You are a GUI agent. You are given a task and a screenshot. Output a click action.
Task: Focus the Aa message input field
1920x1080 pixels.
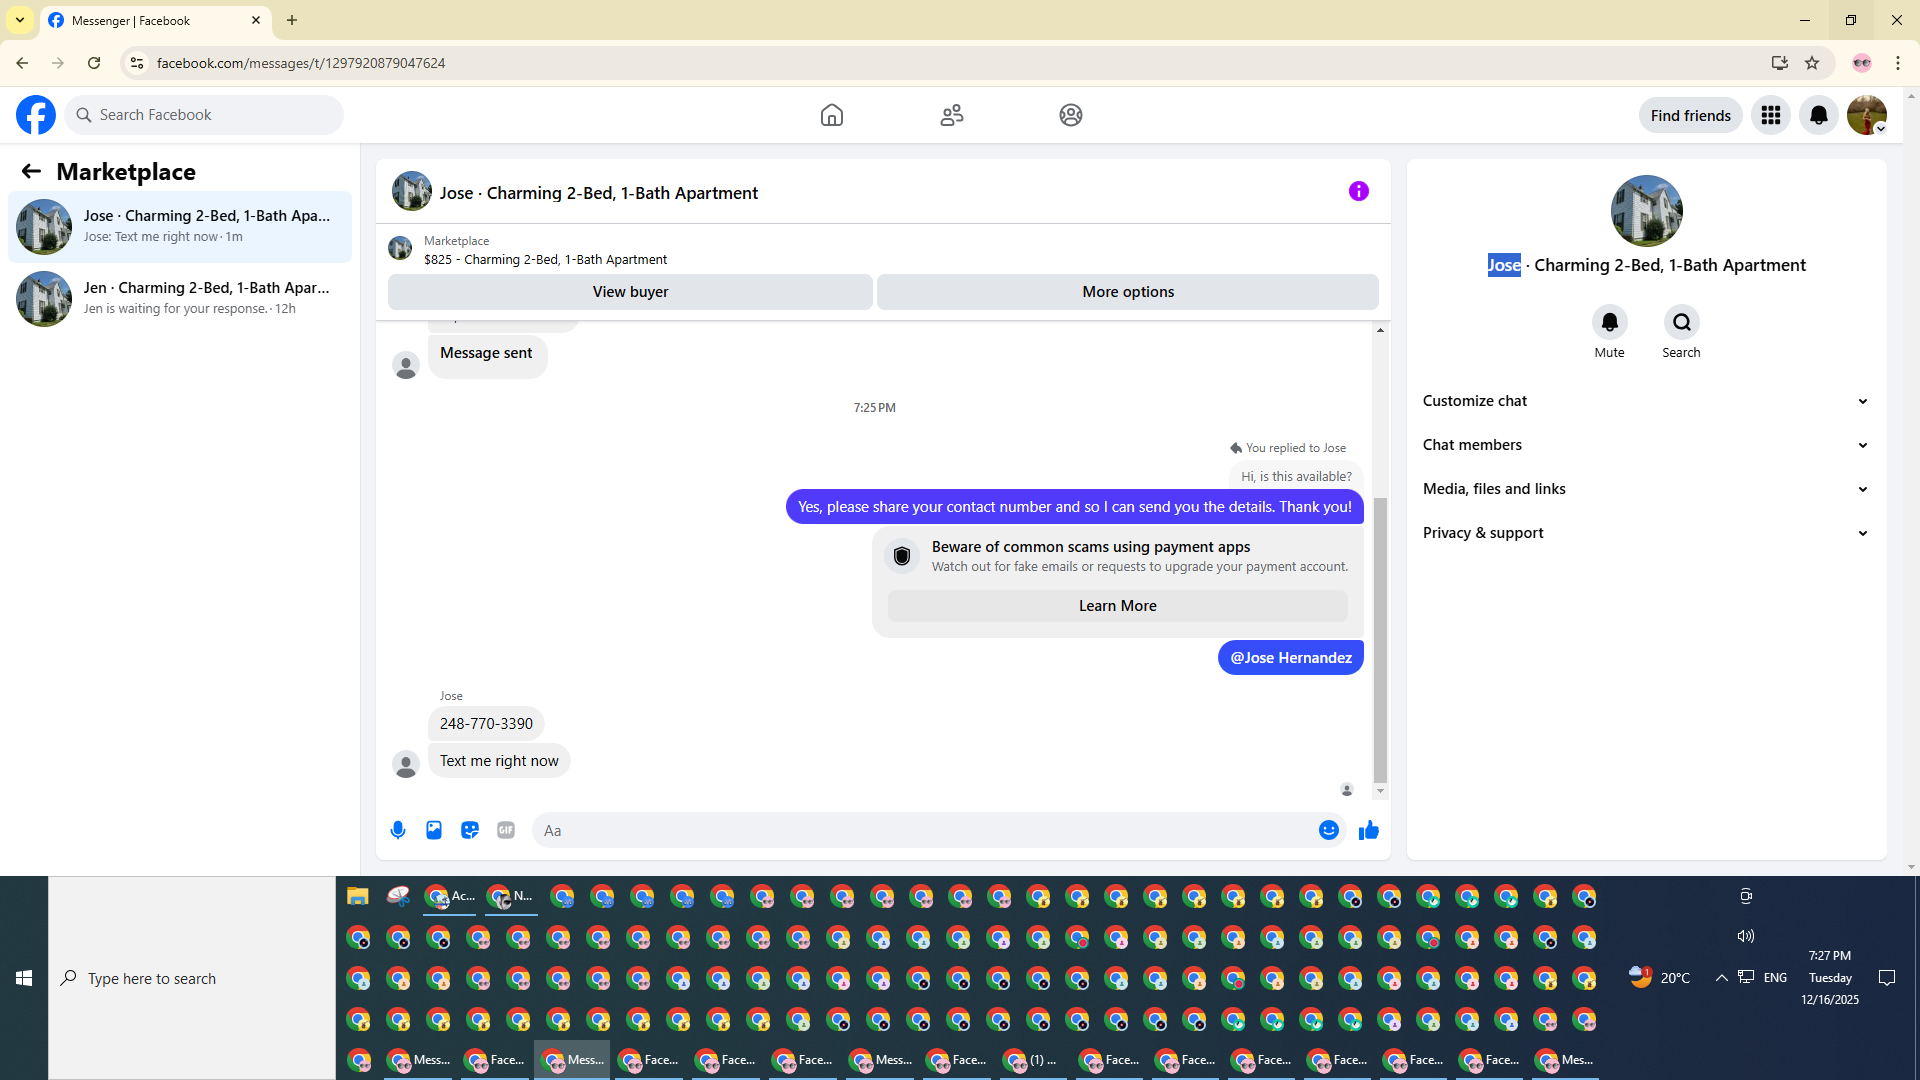pyautogui.click(x=925, y=830)
